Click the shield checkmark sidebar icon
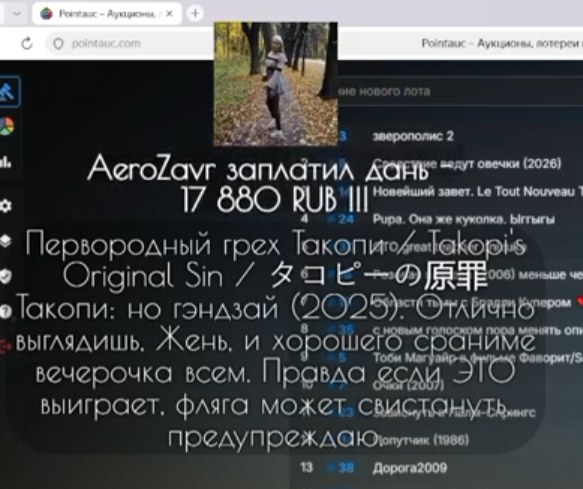Image resolution: width=583 pixels, height=489 pixels. tap(6, 276)
